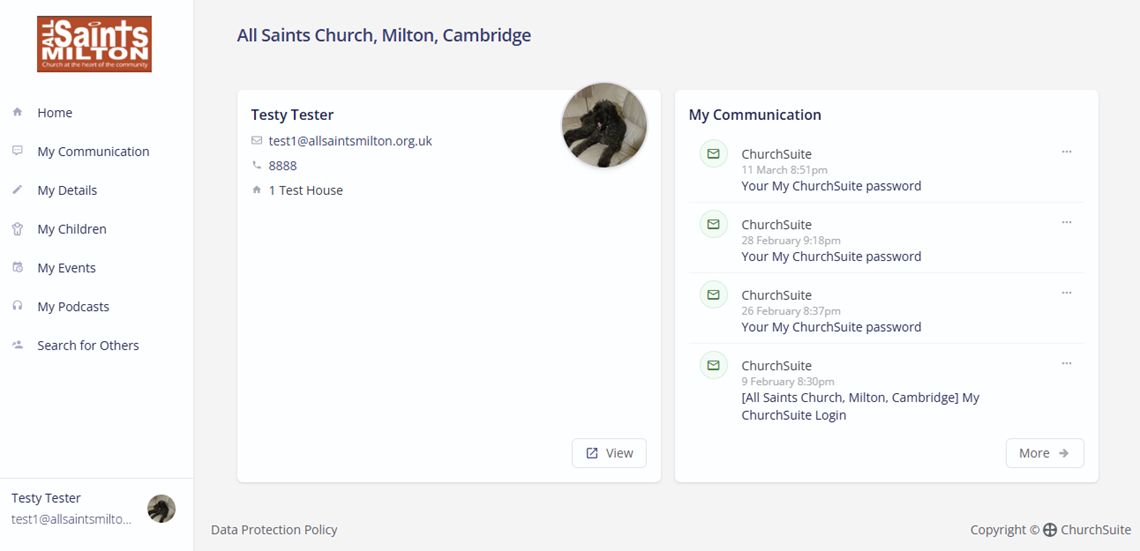Click the All Saints Milton logo
1140x551 pixels.
tap(94, 44)
